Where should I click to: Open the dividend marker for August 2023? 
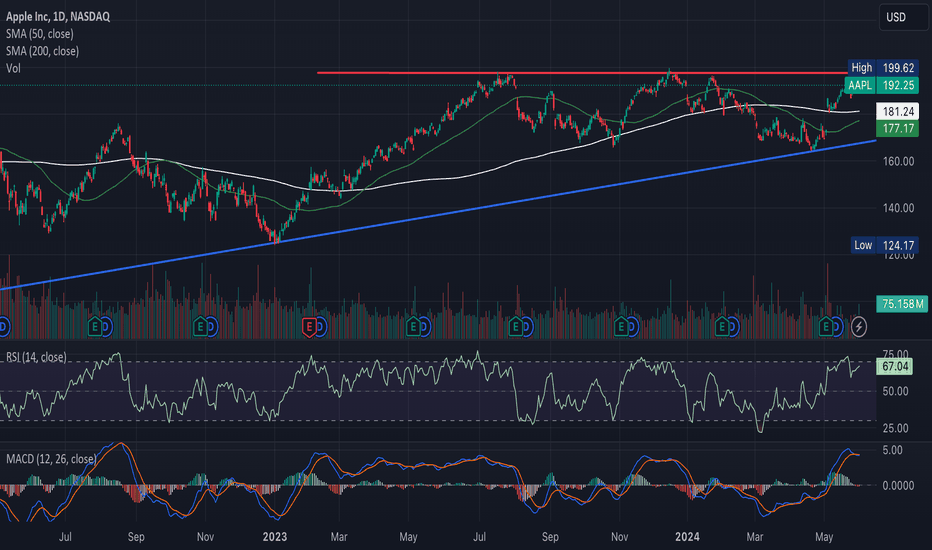pos(527,326)
